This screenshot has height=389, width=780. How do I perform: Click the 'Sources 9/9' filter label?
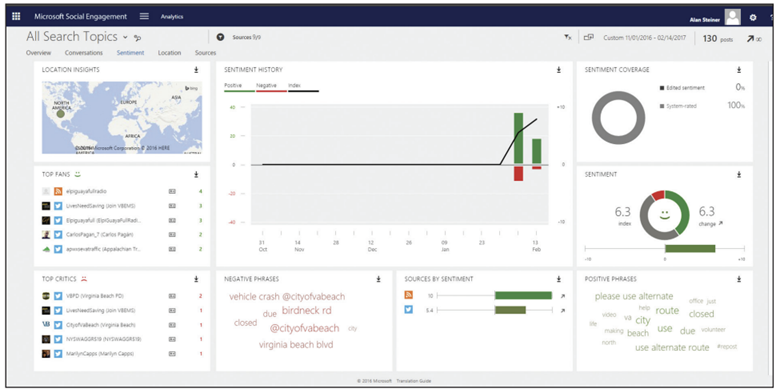click(x=247, y=37)
